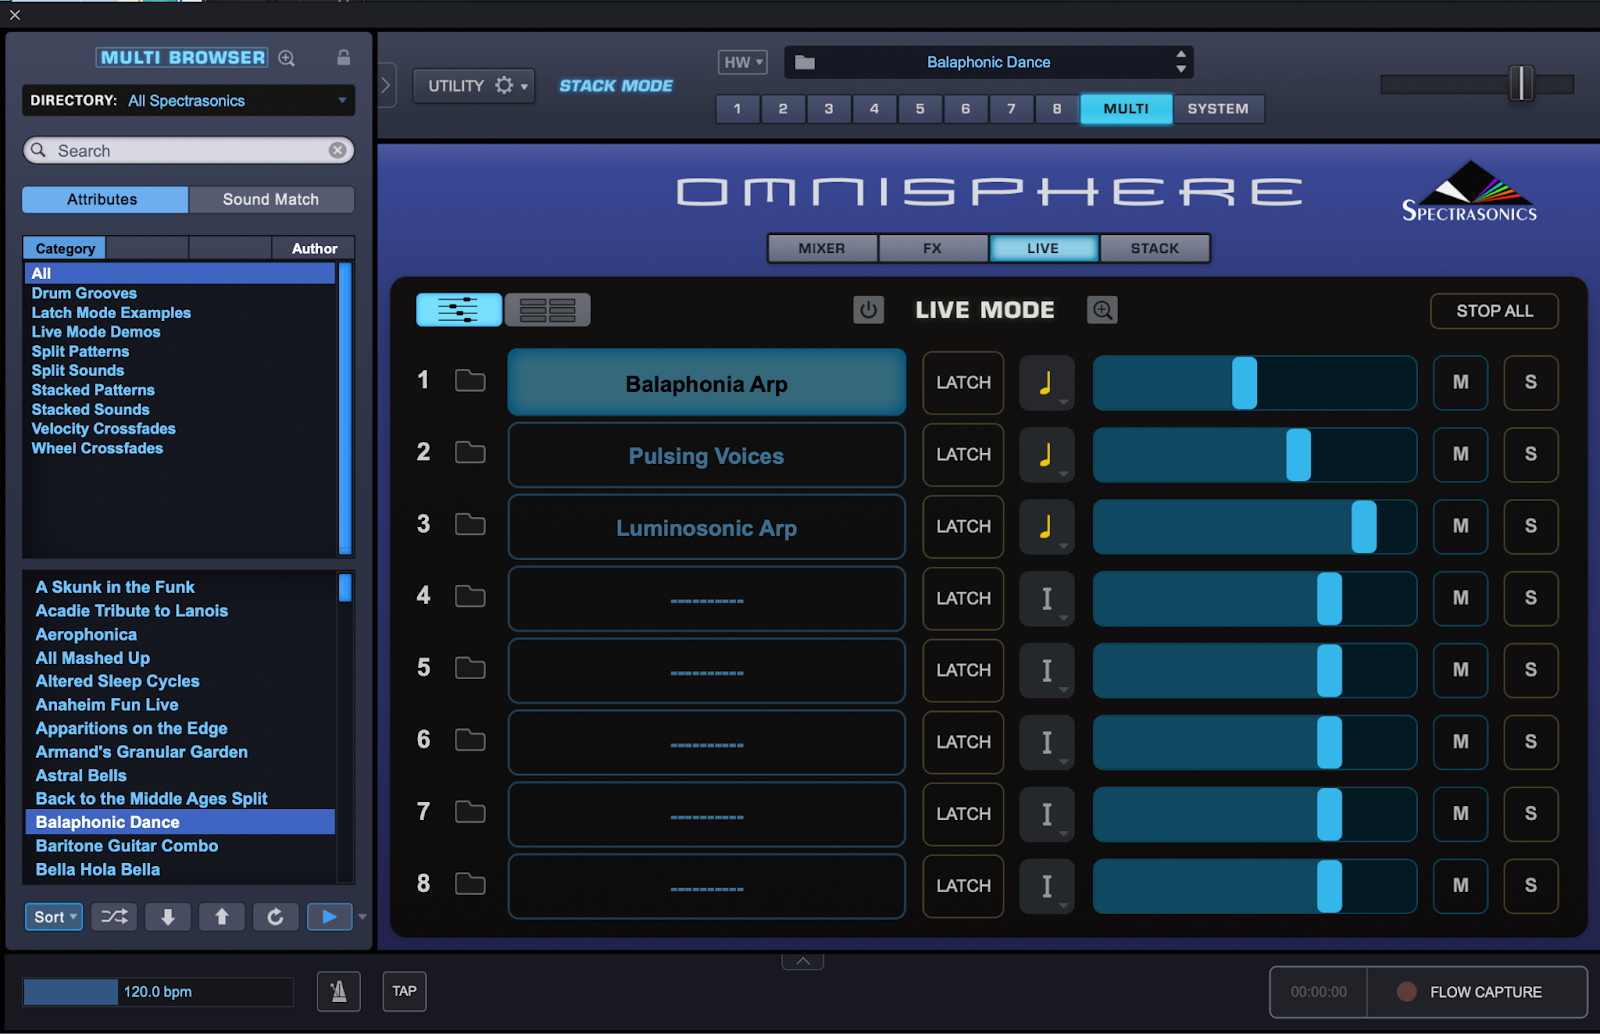Zoom the Live Mode view
Screen dimensions: 1600x1034
coord(1102,310)
